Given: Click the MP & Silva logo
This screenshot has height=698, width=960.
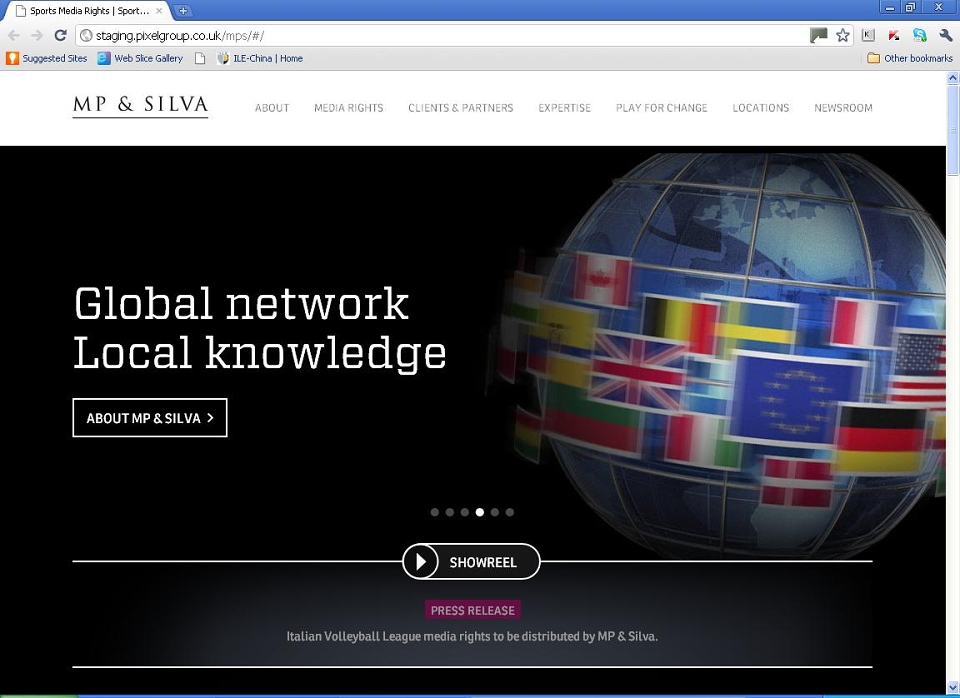Looking at the screenshot, I should 140,105.
